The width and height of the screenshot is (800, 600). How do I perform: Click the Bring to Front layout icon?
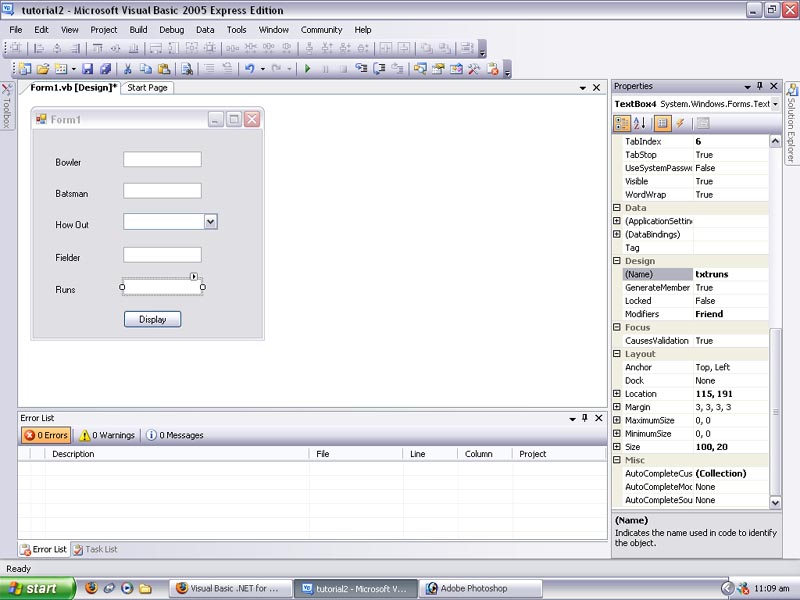tap(426, 48)
